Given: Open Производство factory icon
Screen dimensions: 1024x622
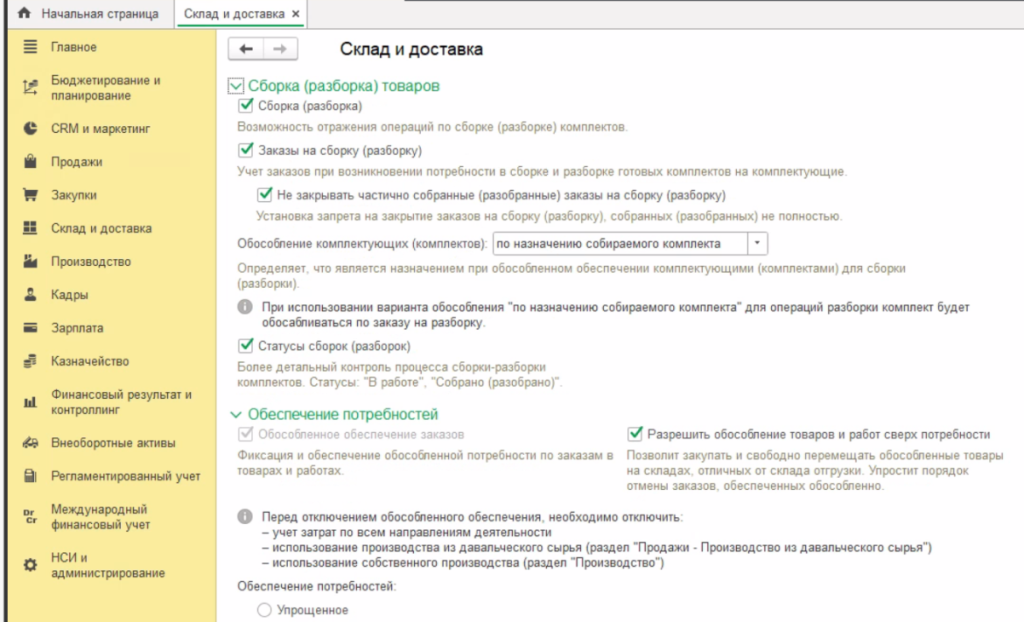Looking at the screenshot, I should coord(30,262).
